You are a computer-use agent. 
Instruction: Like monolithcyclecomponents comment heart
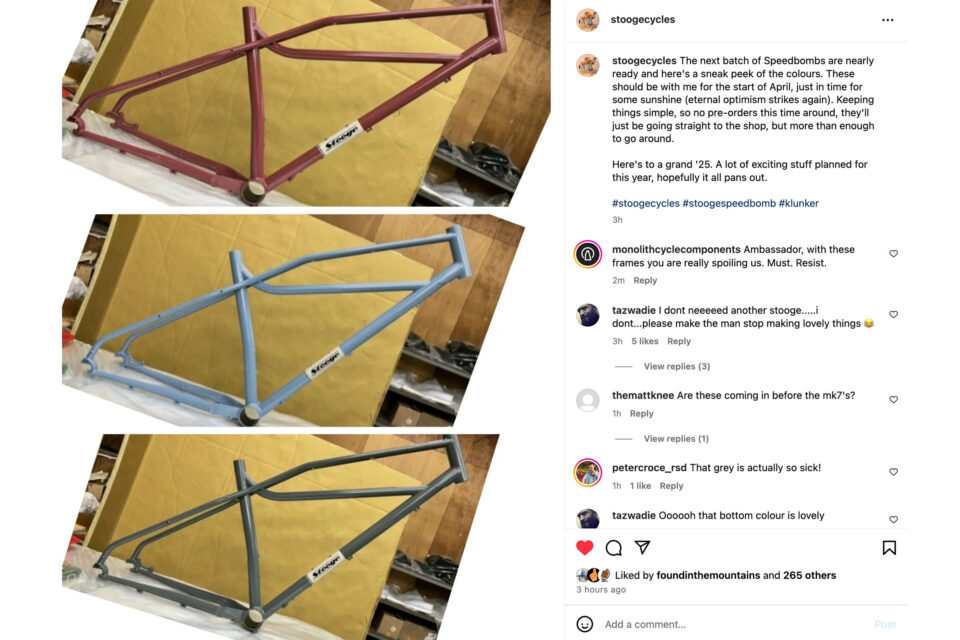click(x=893, y=254)
